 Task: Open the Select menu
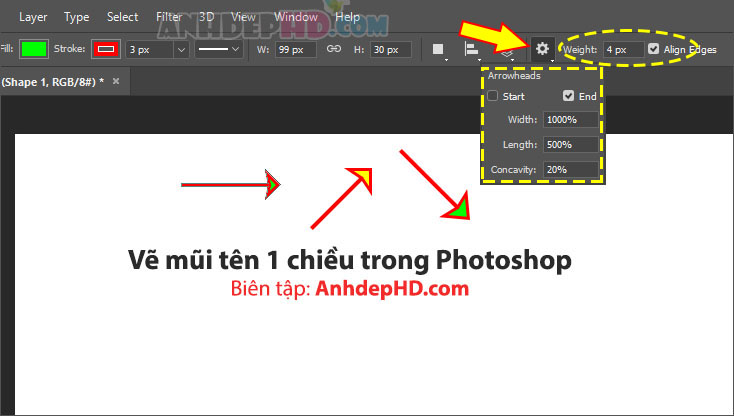(122, 17)
